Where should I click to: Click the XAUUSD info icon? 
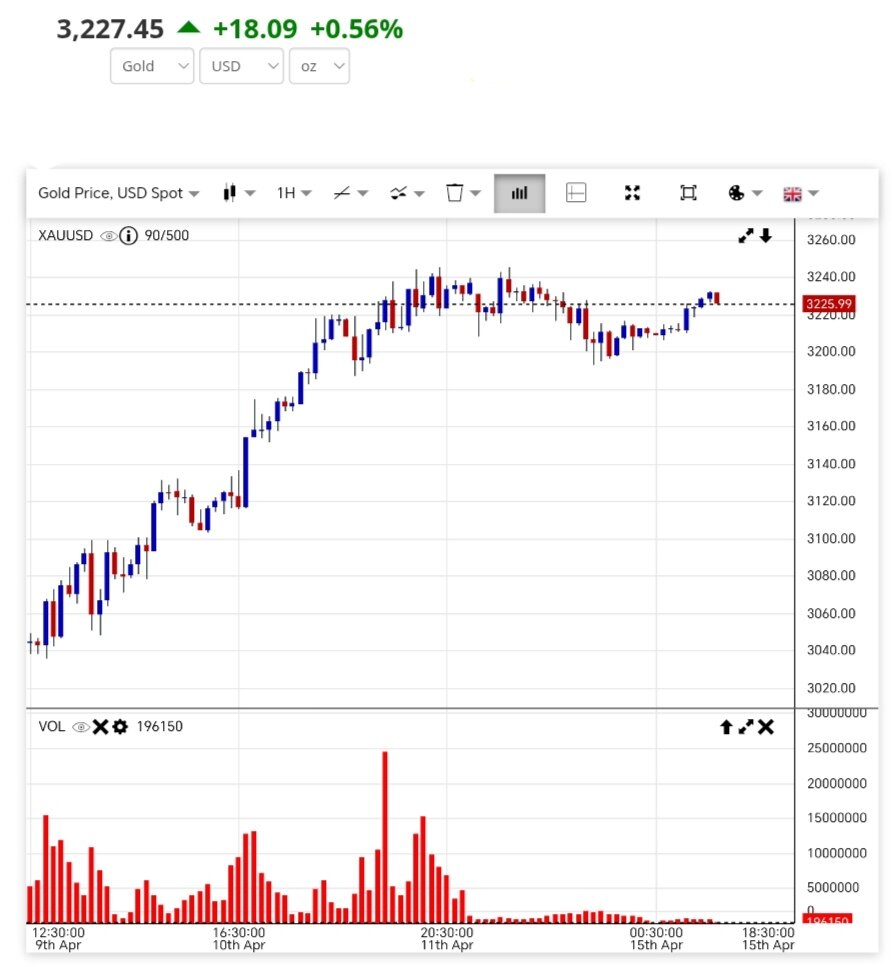pyautogui.click(x=128, y=236)
